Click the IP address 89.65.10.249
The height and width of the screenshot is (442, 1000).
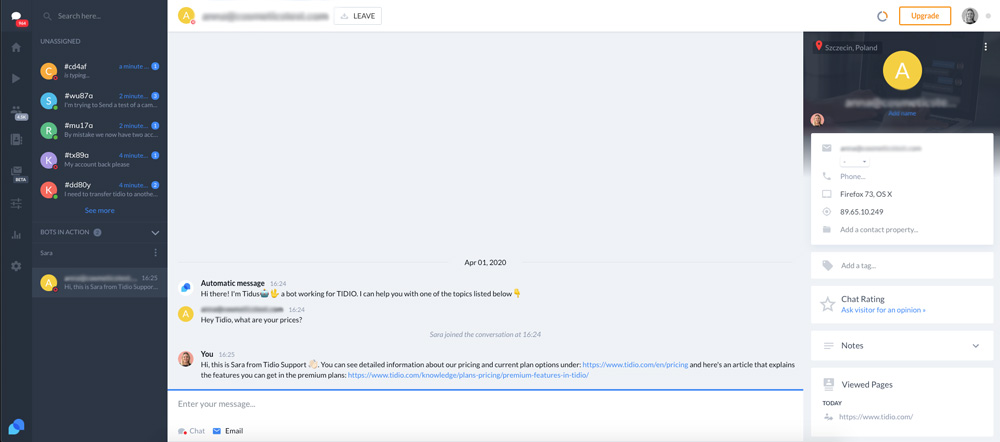(x=862, y=212)
